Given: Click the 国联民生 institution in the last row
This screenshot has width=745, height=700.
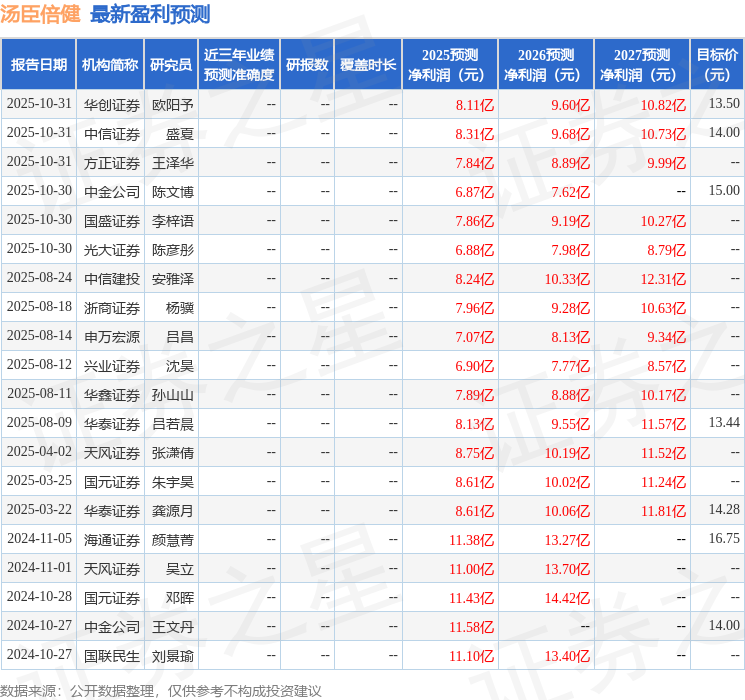Looking at the screenshot, I should click(x=111, y=656).
